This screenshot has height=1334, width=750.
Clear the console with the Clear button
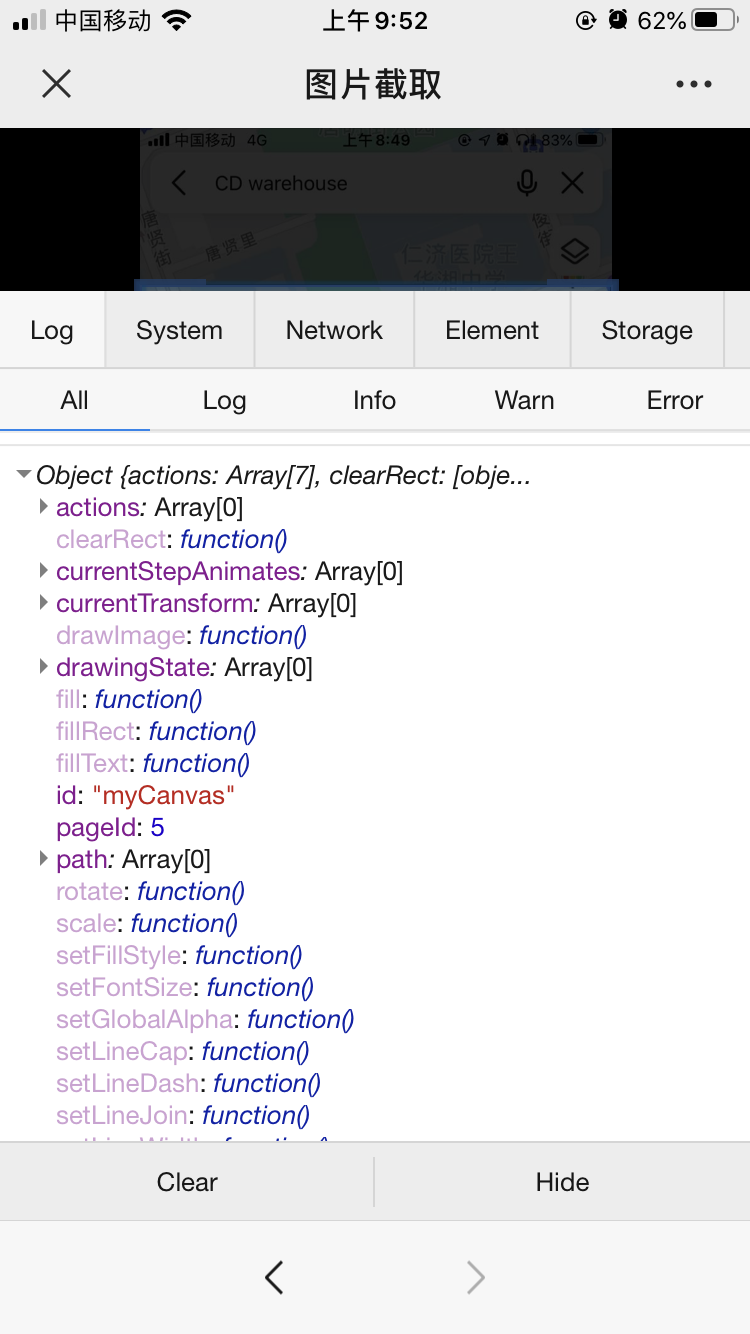click(x=187, y=1181)
